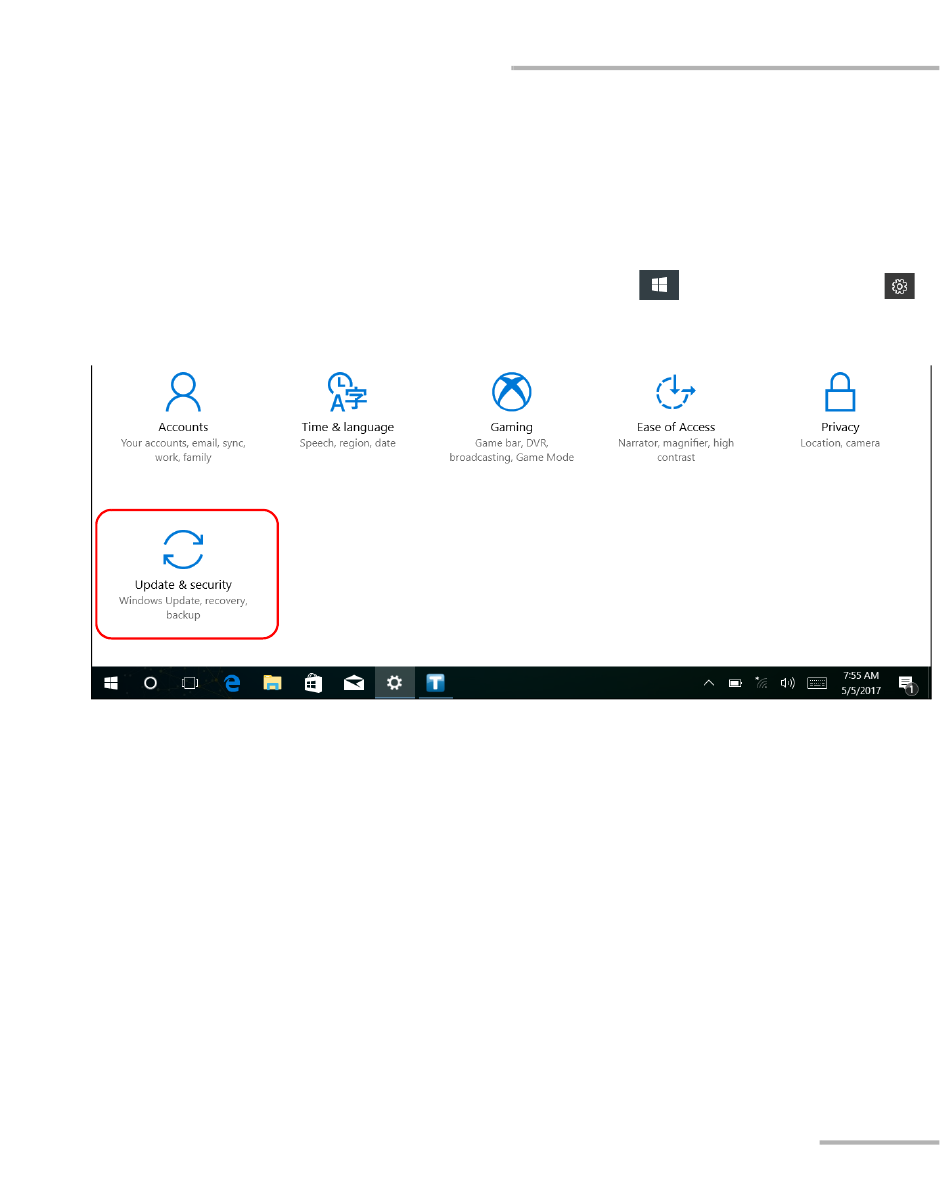Open the Privacy settings tile
950x1181 pixels.
tap(840, 410)
